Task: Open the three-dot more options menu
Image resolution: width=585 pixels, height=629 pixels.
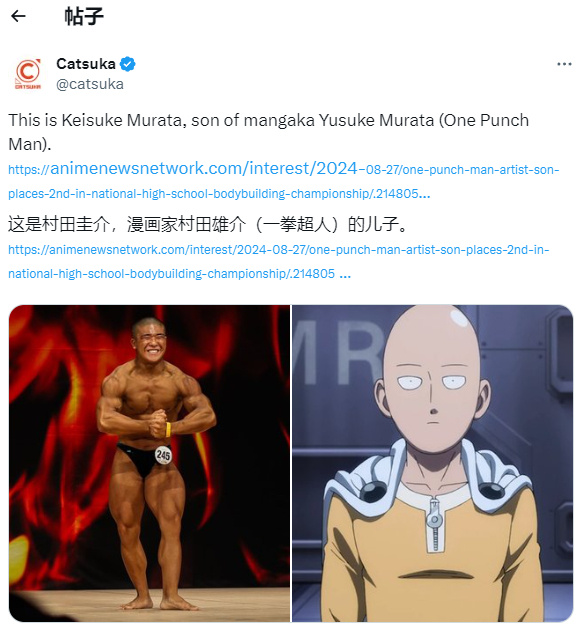Action: coord(564,64)
